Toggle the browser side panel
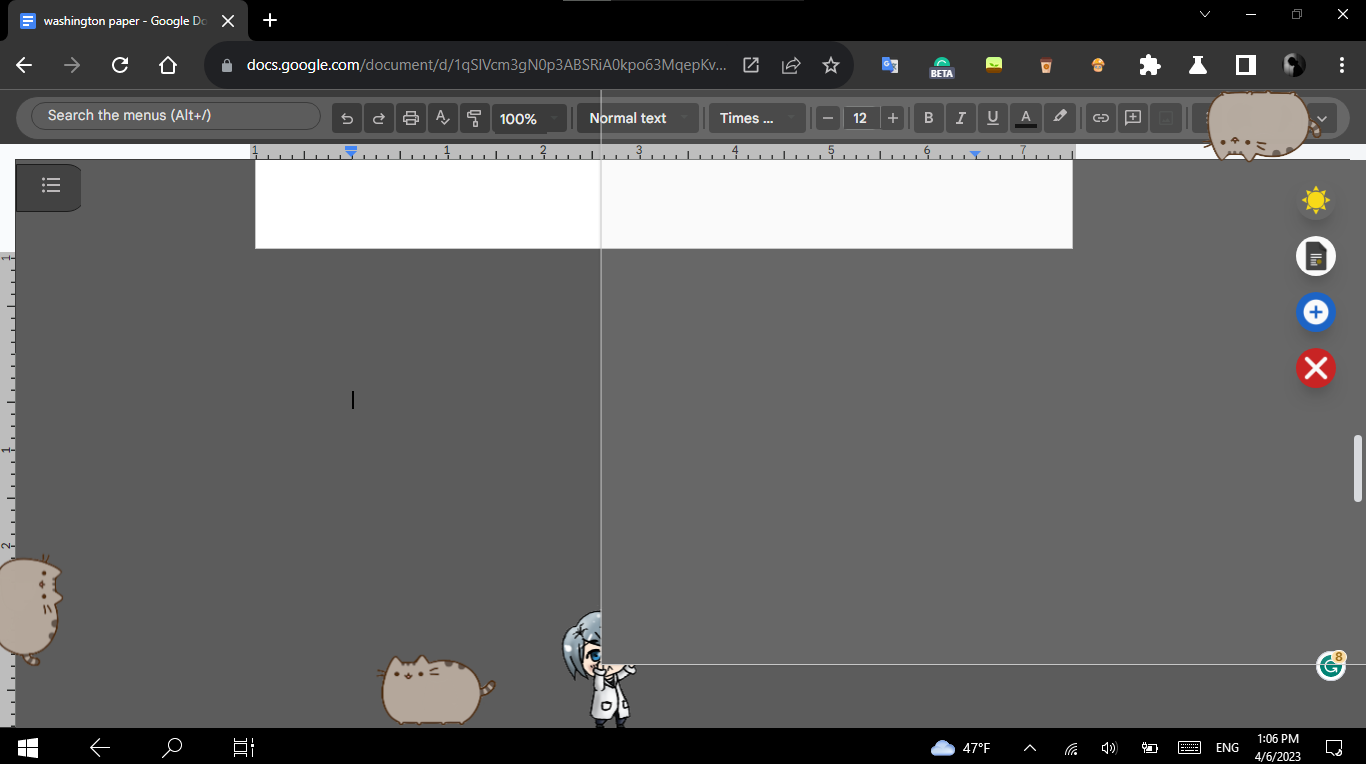Screen dimensions: 1366x764 [1246, 65]
